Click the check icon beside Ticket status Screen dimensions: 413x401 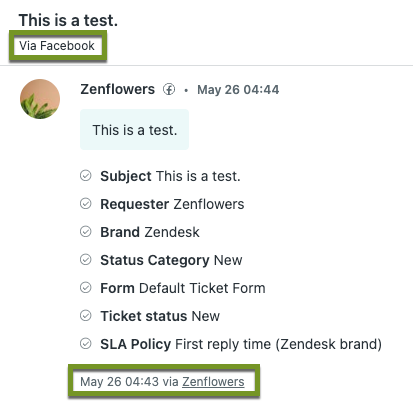tap(86, 315)
